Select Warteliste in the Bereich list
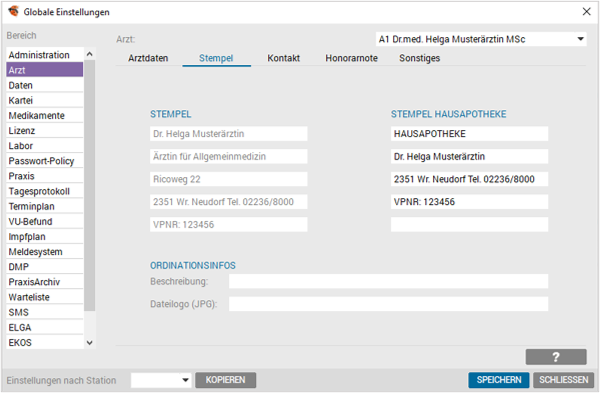600x393 pixels. pyautogui.click(x=45, y=297)
